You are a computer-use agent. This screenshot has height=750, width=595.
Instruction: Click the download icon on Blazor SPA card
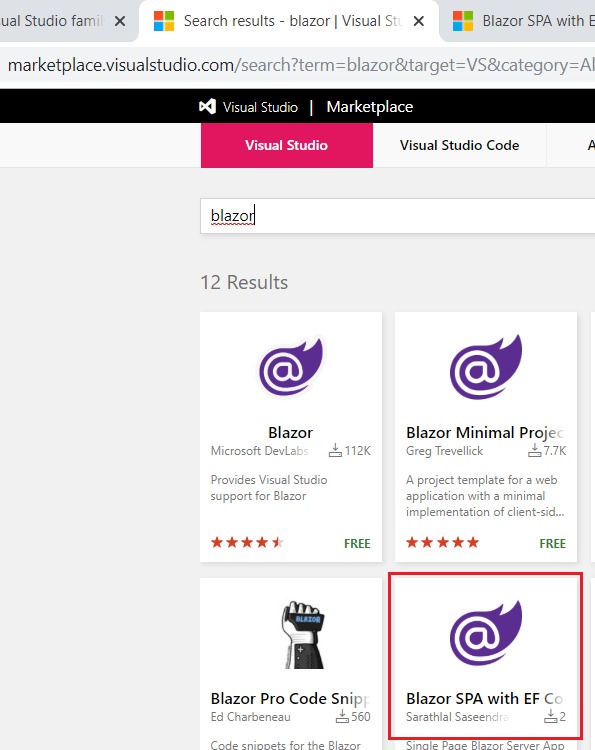[x=551, y=717]
